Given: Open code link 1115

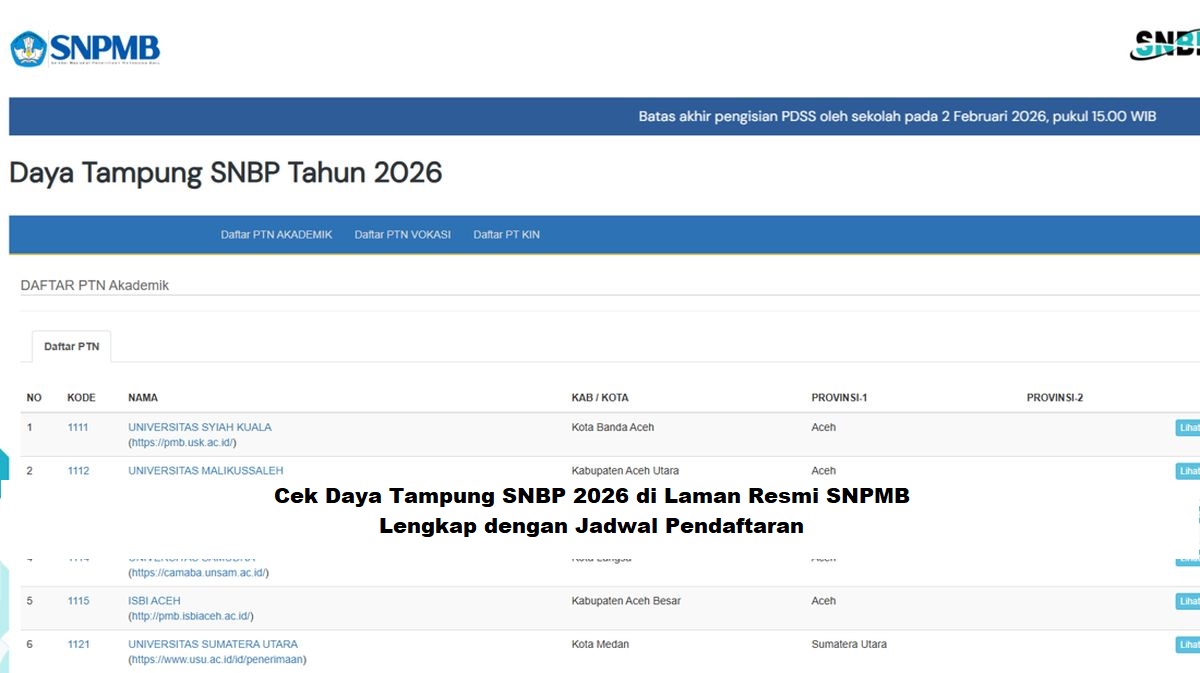Looking at the screenshot, I should coord(78,601).
